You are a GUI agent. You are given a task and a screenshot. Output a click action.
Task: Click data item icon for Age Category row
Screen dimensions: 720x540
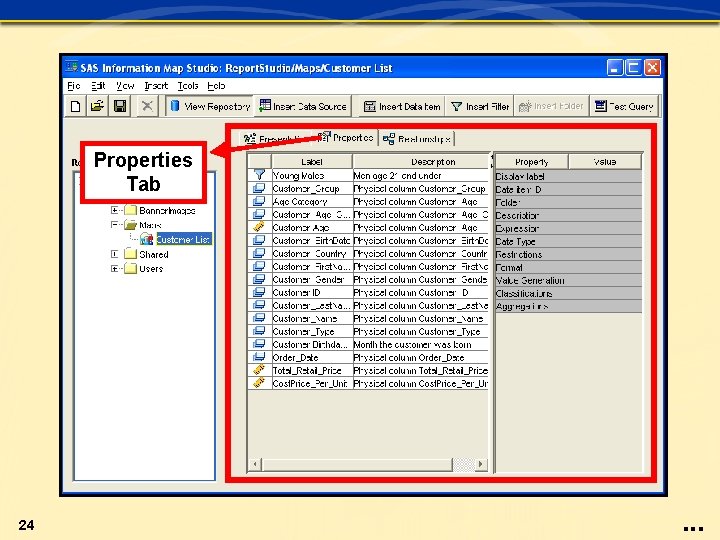259,201
